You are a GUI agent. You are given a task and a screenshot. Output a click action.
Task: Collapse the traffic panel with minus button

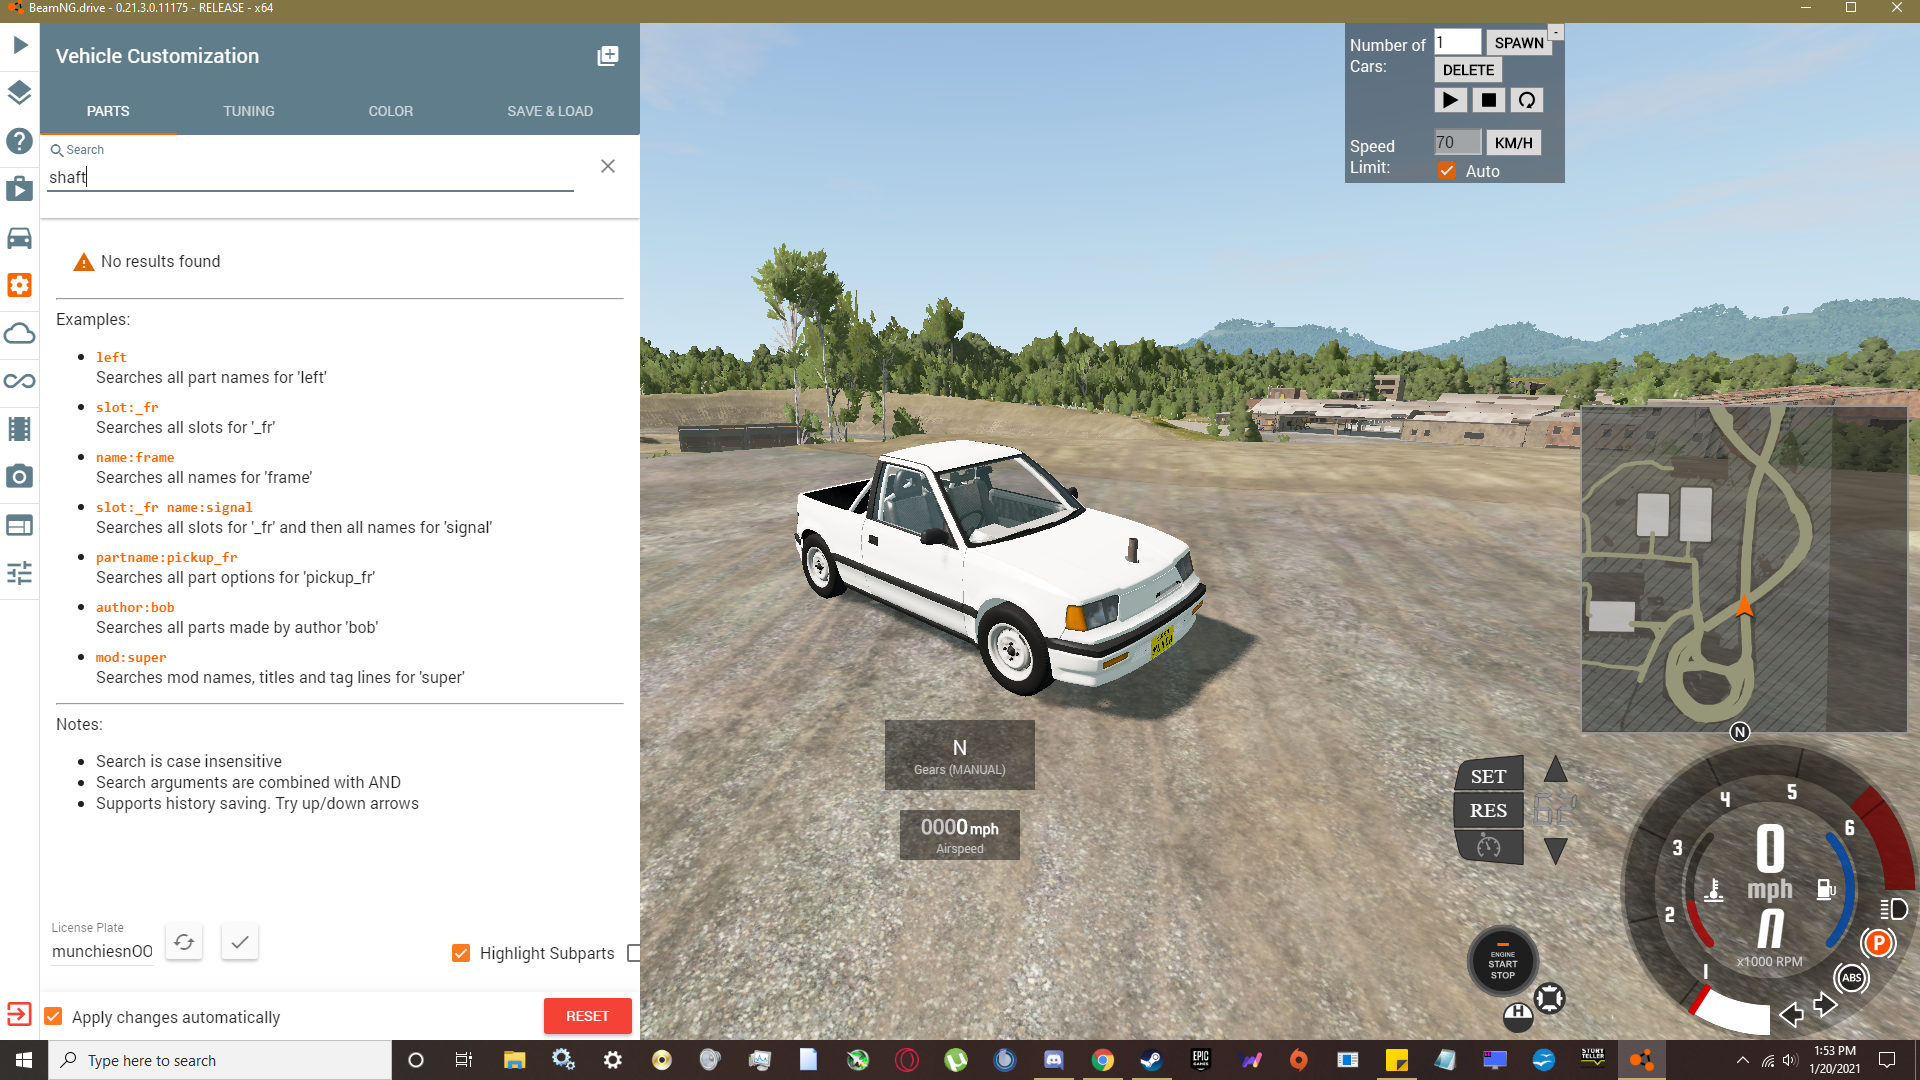pos(1556,32)
